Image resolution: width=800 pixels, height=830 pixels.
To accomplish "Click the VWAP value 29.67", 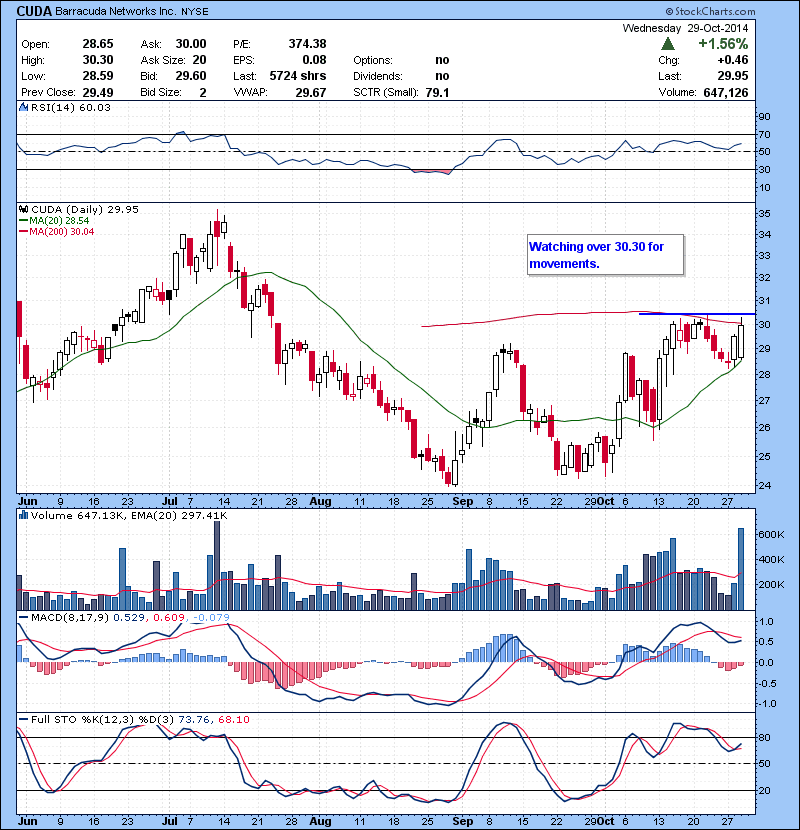I will tap(311, 92).
